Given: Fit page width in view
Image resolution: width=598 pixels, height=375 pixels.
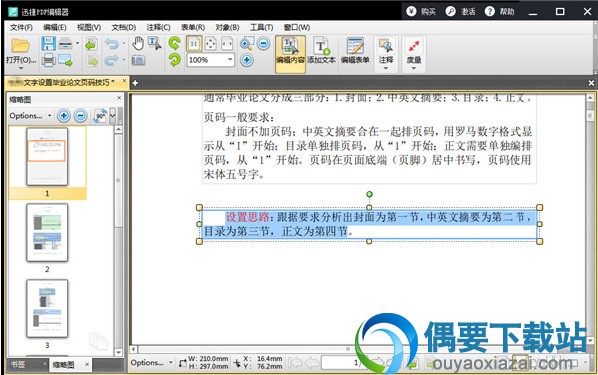Looking at the screenshot, I should point(227,44).
